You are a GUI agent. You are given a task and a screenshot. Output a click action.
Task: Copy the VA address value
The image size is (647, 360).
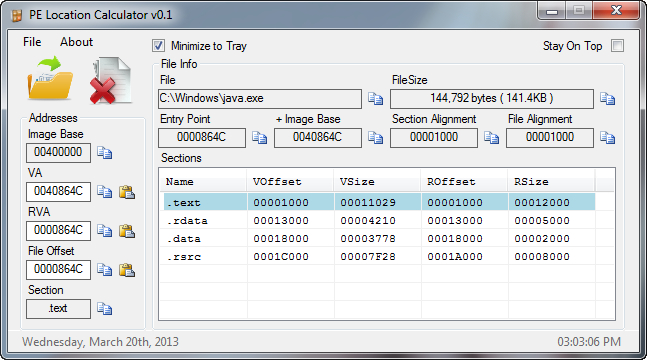104,192
